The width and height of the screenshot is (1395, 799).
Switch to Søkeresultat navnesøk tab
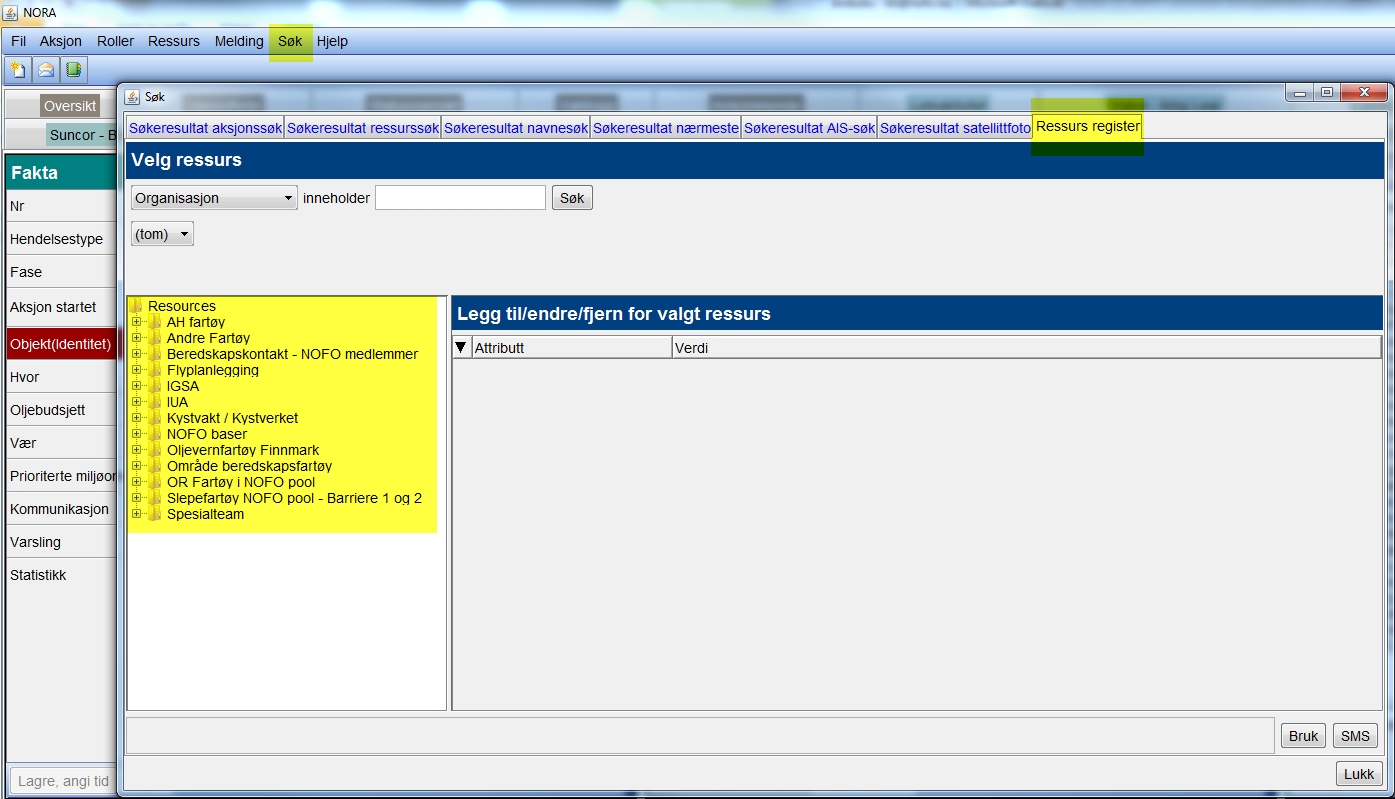coord(516,128)
